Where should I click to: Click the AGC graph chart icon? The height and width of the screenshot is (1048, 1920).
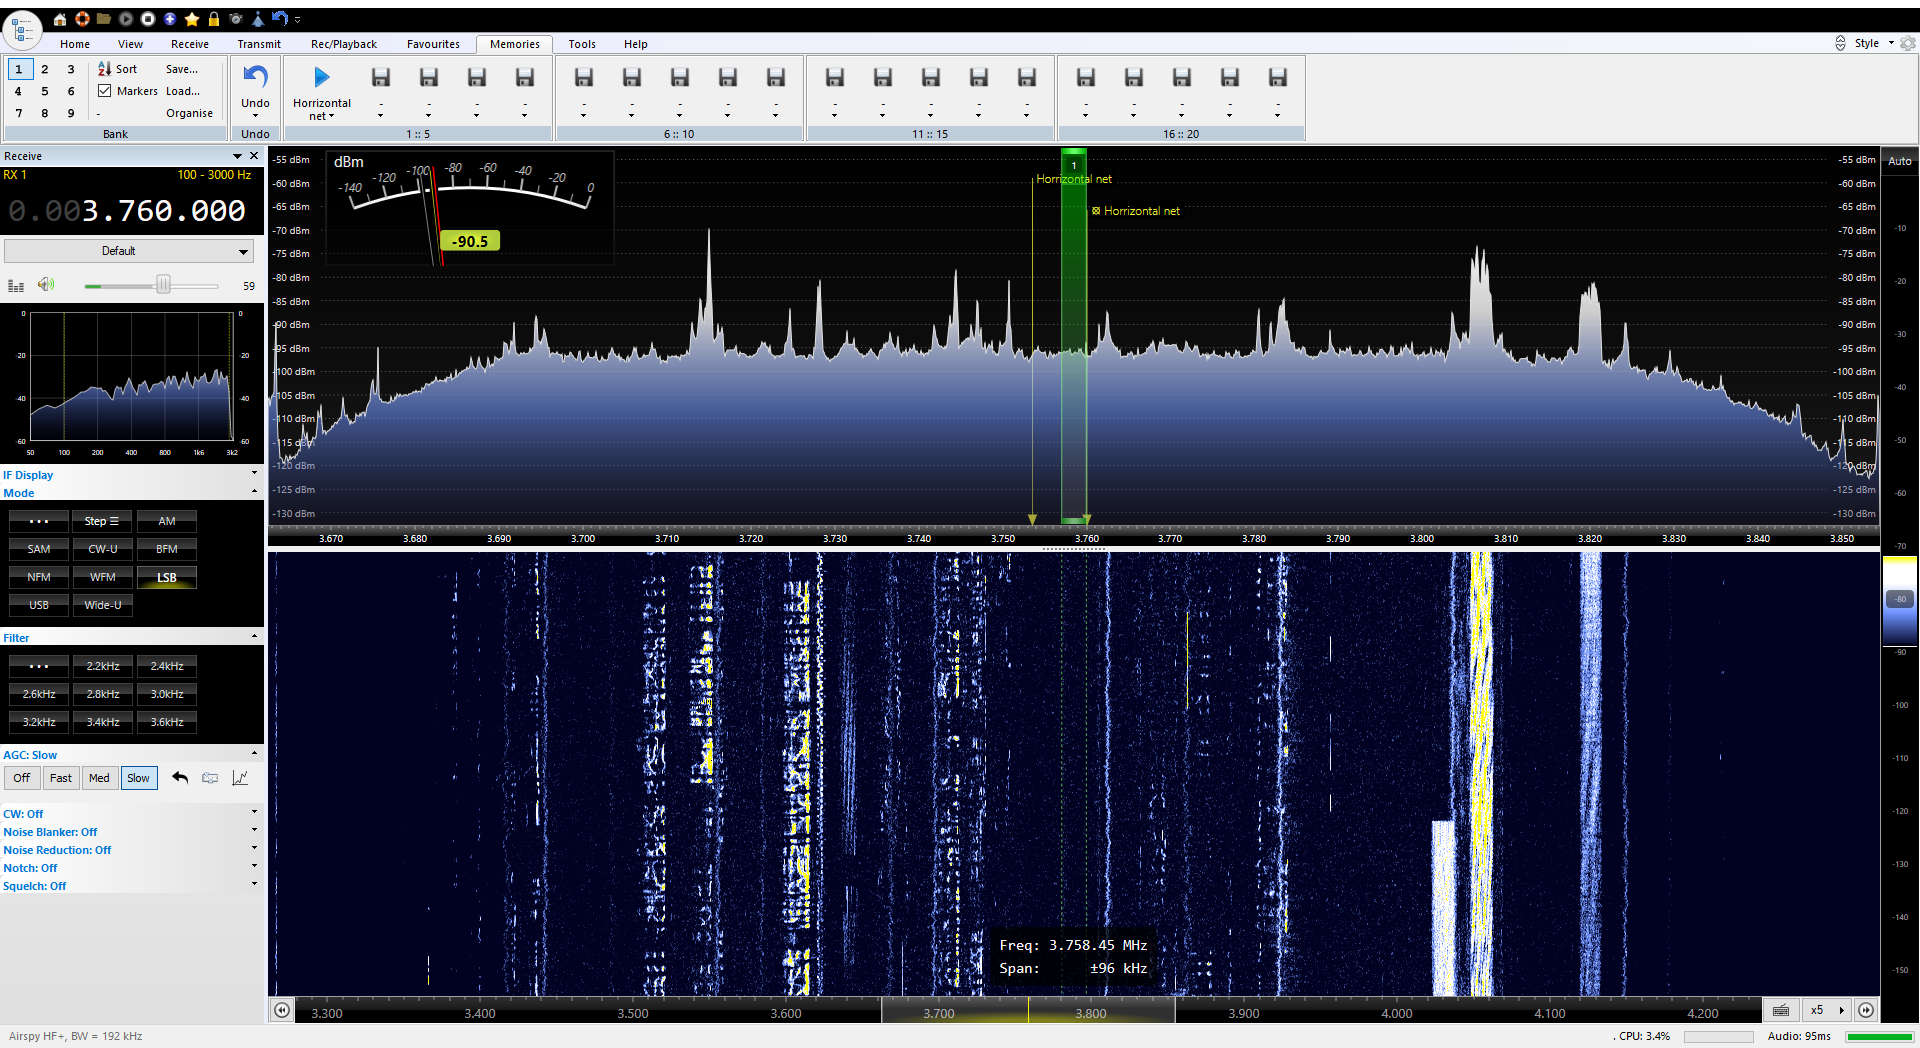240,778
